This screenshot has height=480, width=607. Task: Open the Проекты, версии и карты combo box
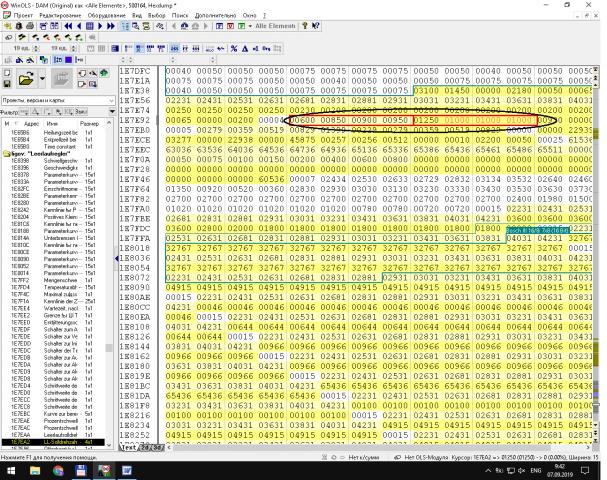[x=58, y=100]
